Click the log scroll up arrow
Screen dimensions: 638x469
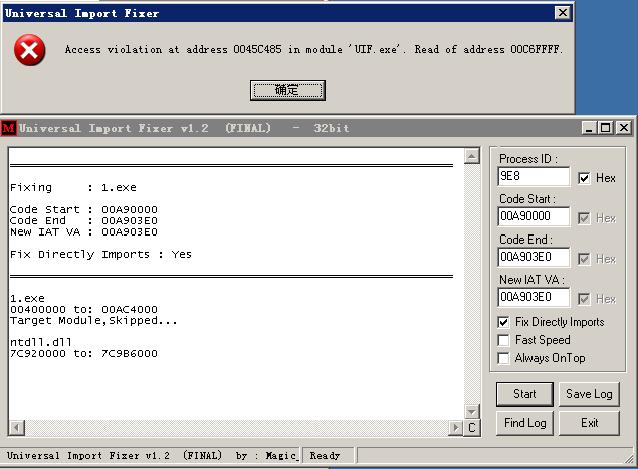pyautogui.click(x=472, y=156)
